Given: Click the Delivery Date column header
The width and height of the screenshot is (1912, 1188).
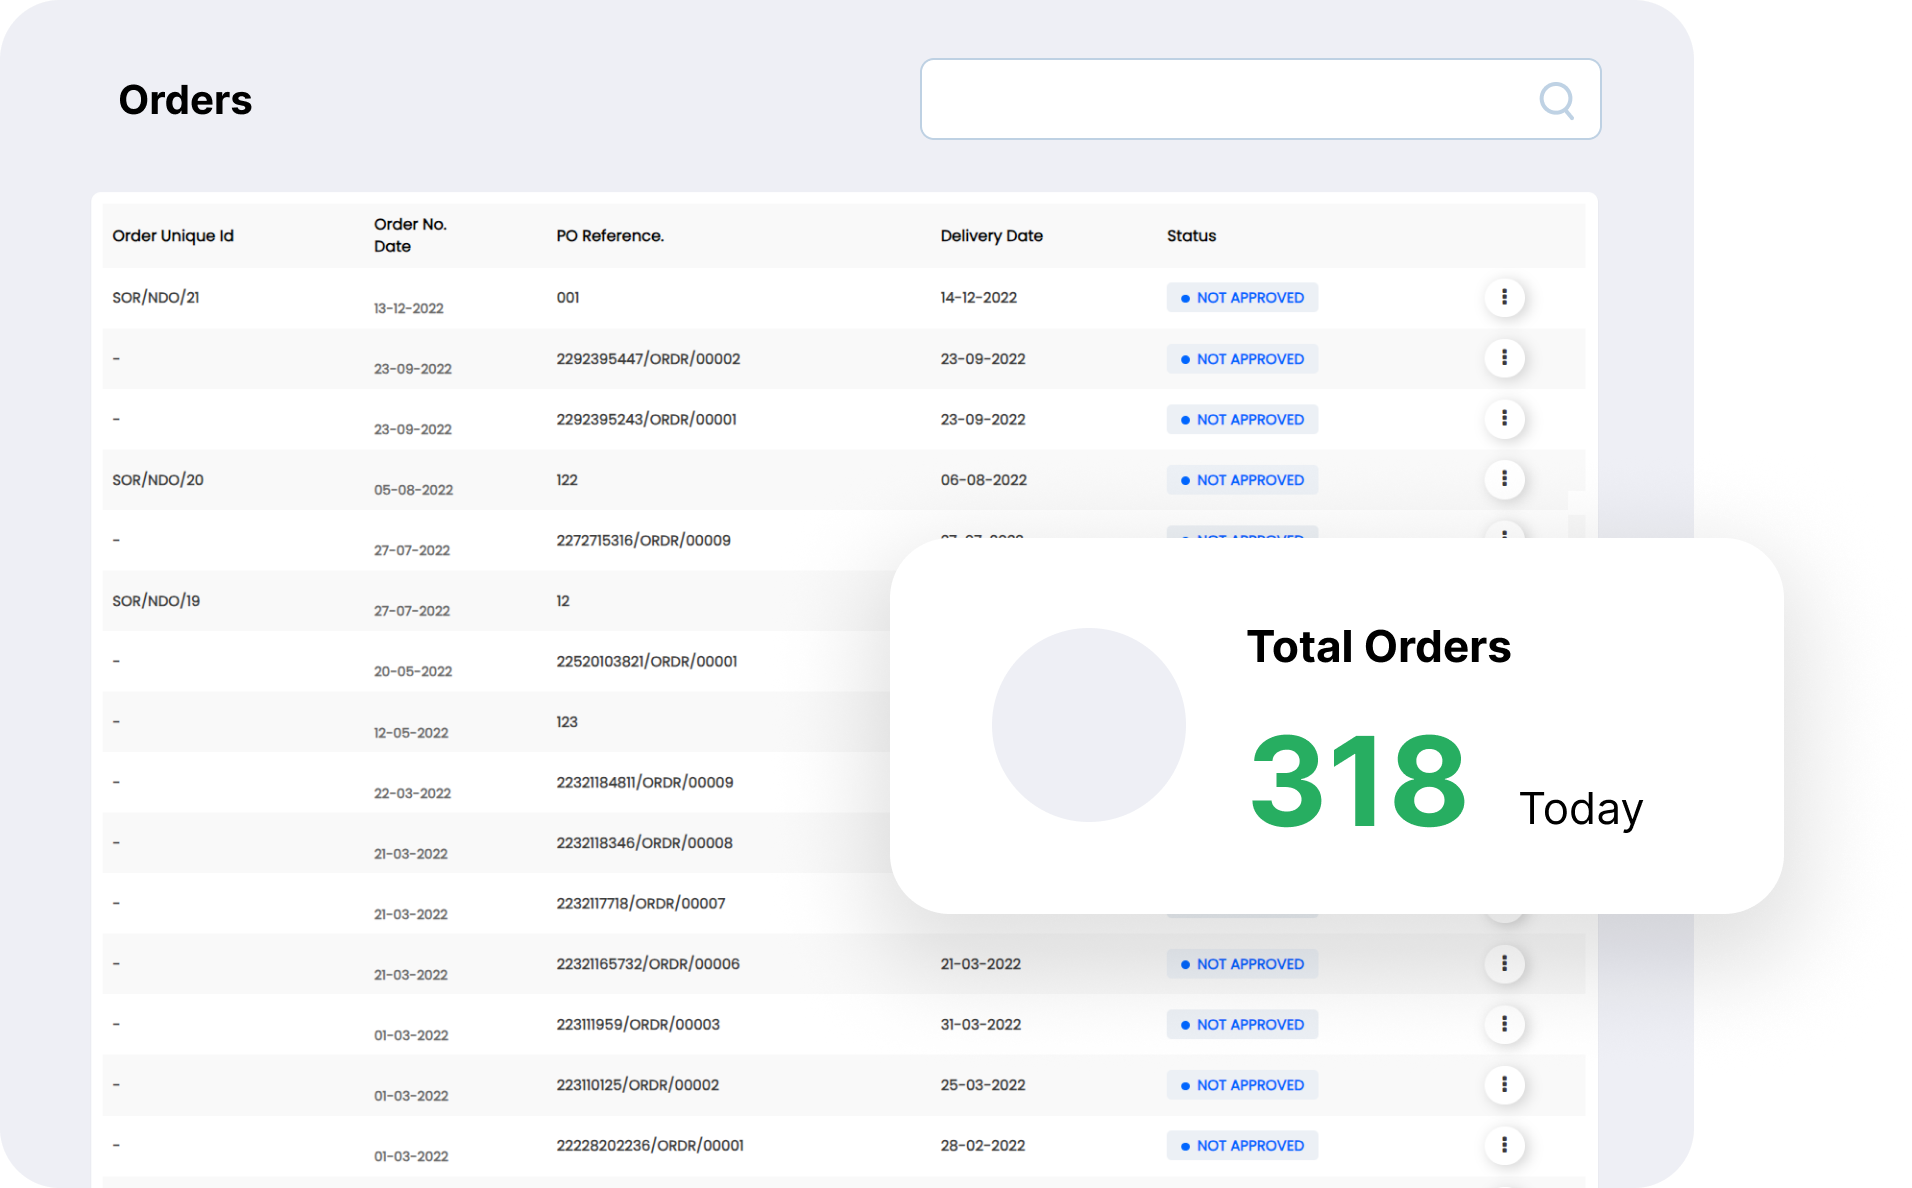Looking at the screenshot, I should click(991, 236).
